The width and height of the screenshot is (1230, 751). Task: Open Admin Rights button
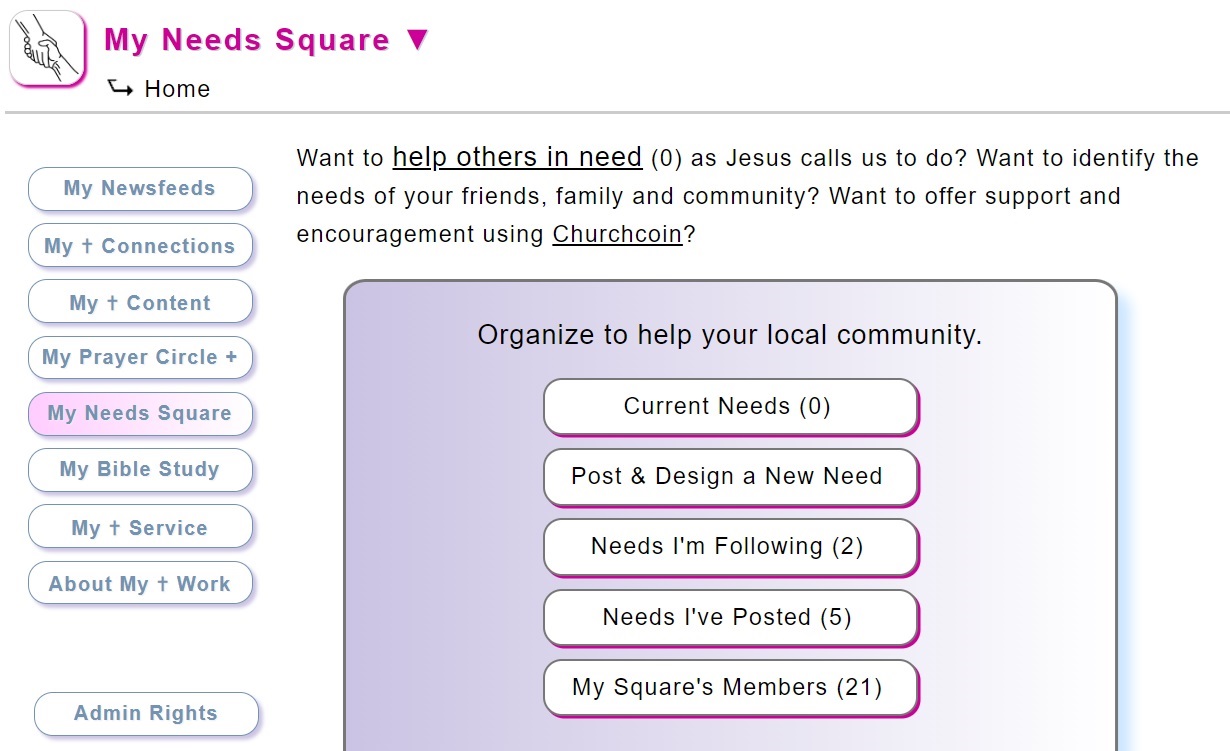pos(146,714)
